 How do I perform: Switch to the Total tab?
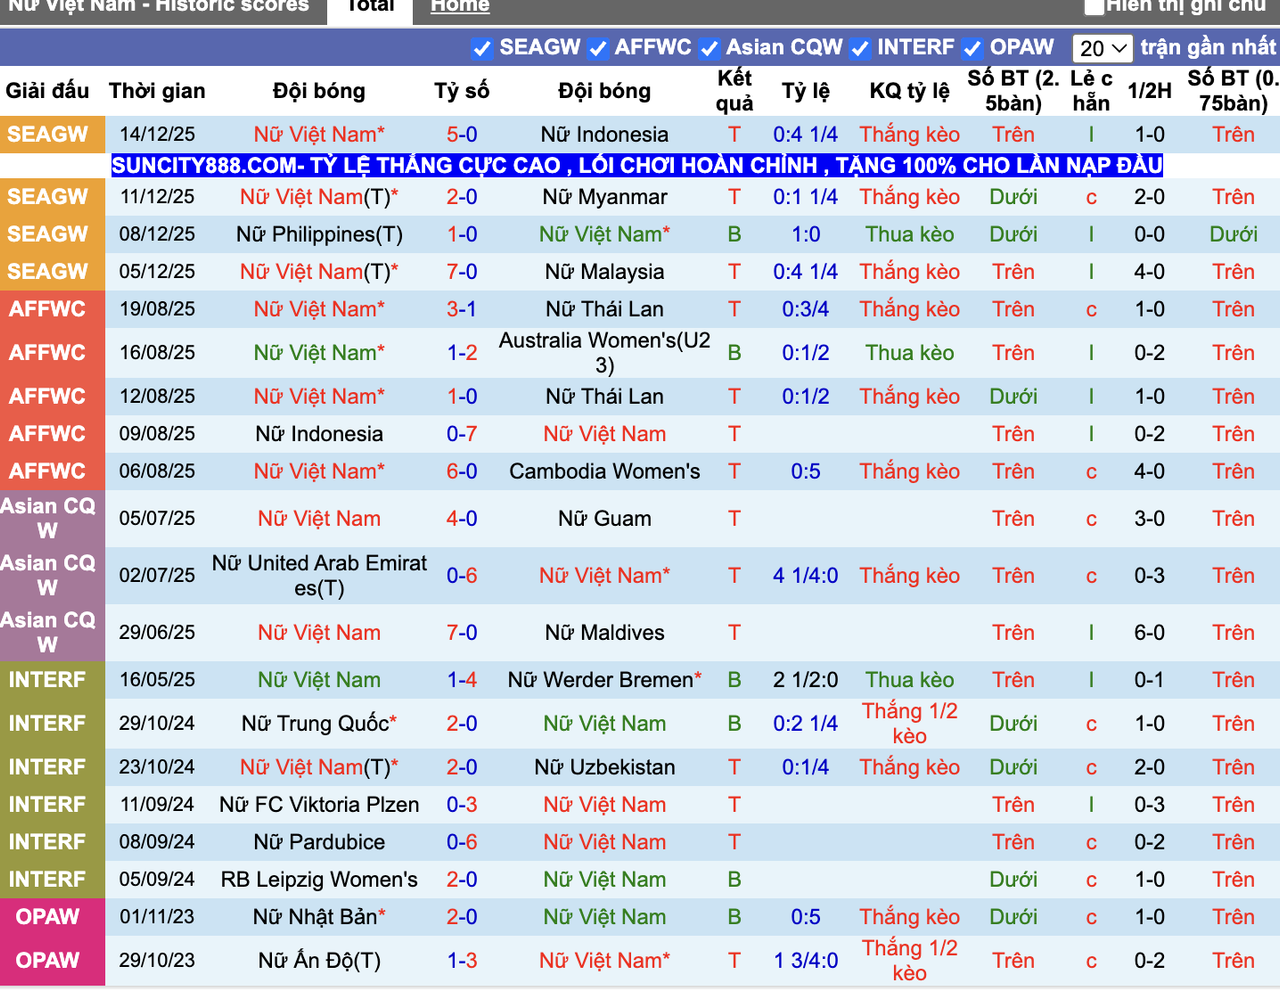pyautogui.click(x=371, y=8)
